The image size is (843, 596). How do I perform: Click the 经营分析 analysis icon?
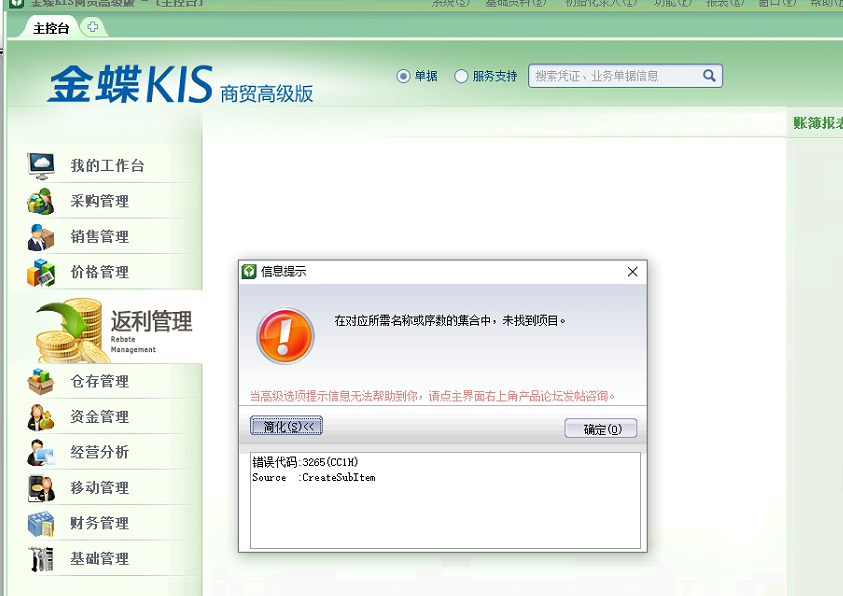point(41,453)
